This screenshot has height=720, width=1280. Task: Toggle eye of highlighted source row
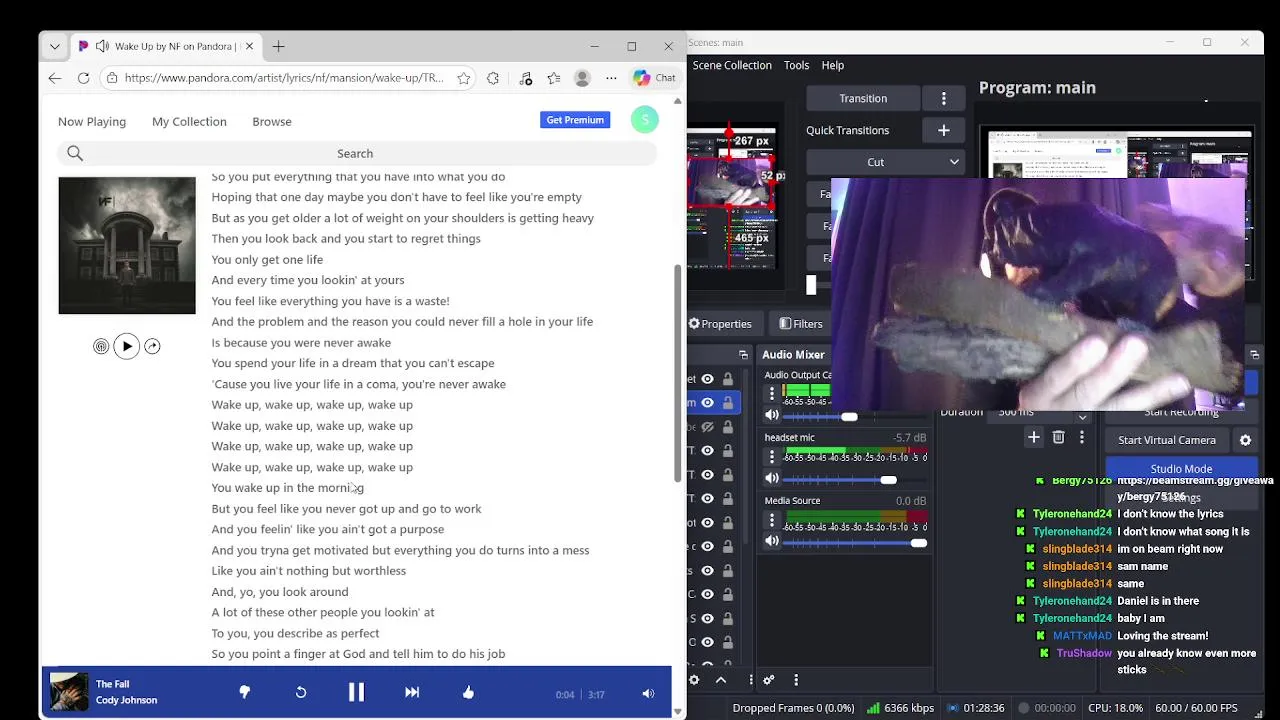[x=708, y=403]
